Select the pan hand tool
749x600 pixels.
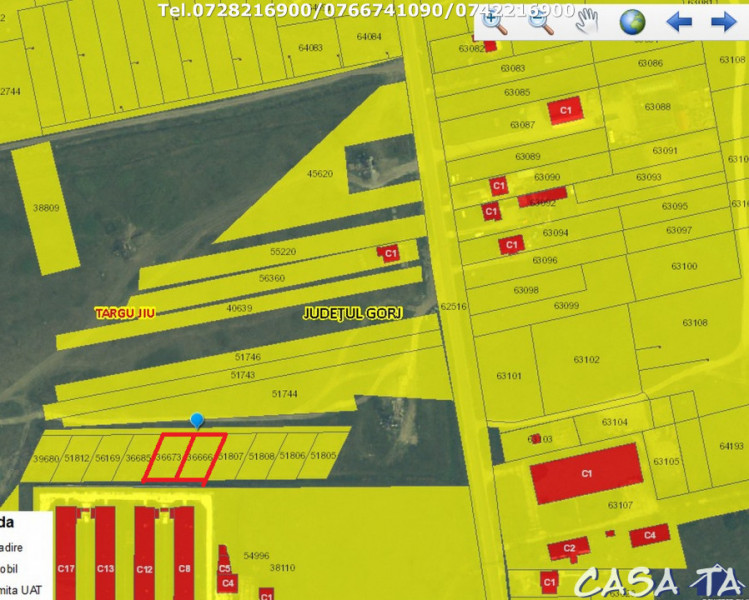[586, 22]
